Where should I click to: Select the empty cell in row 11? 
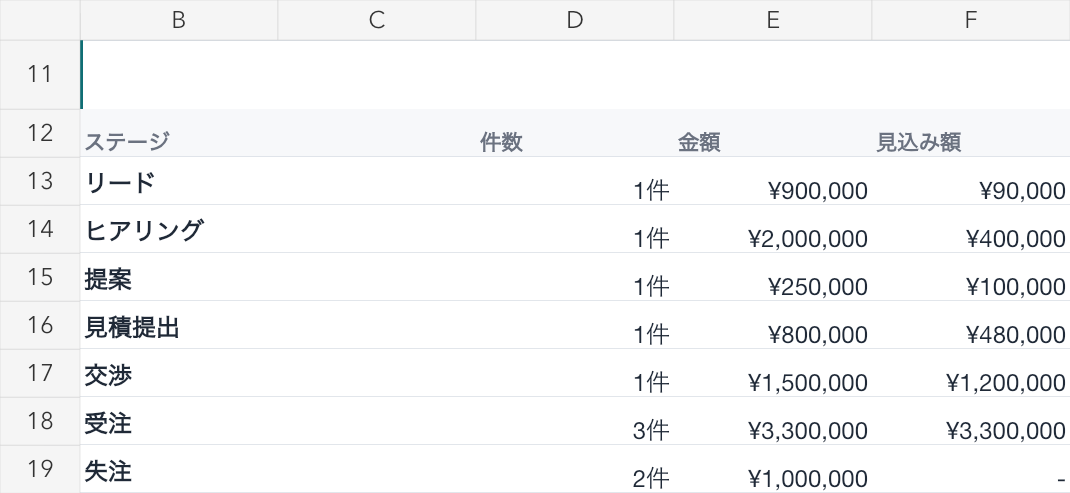(575, 74)
